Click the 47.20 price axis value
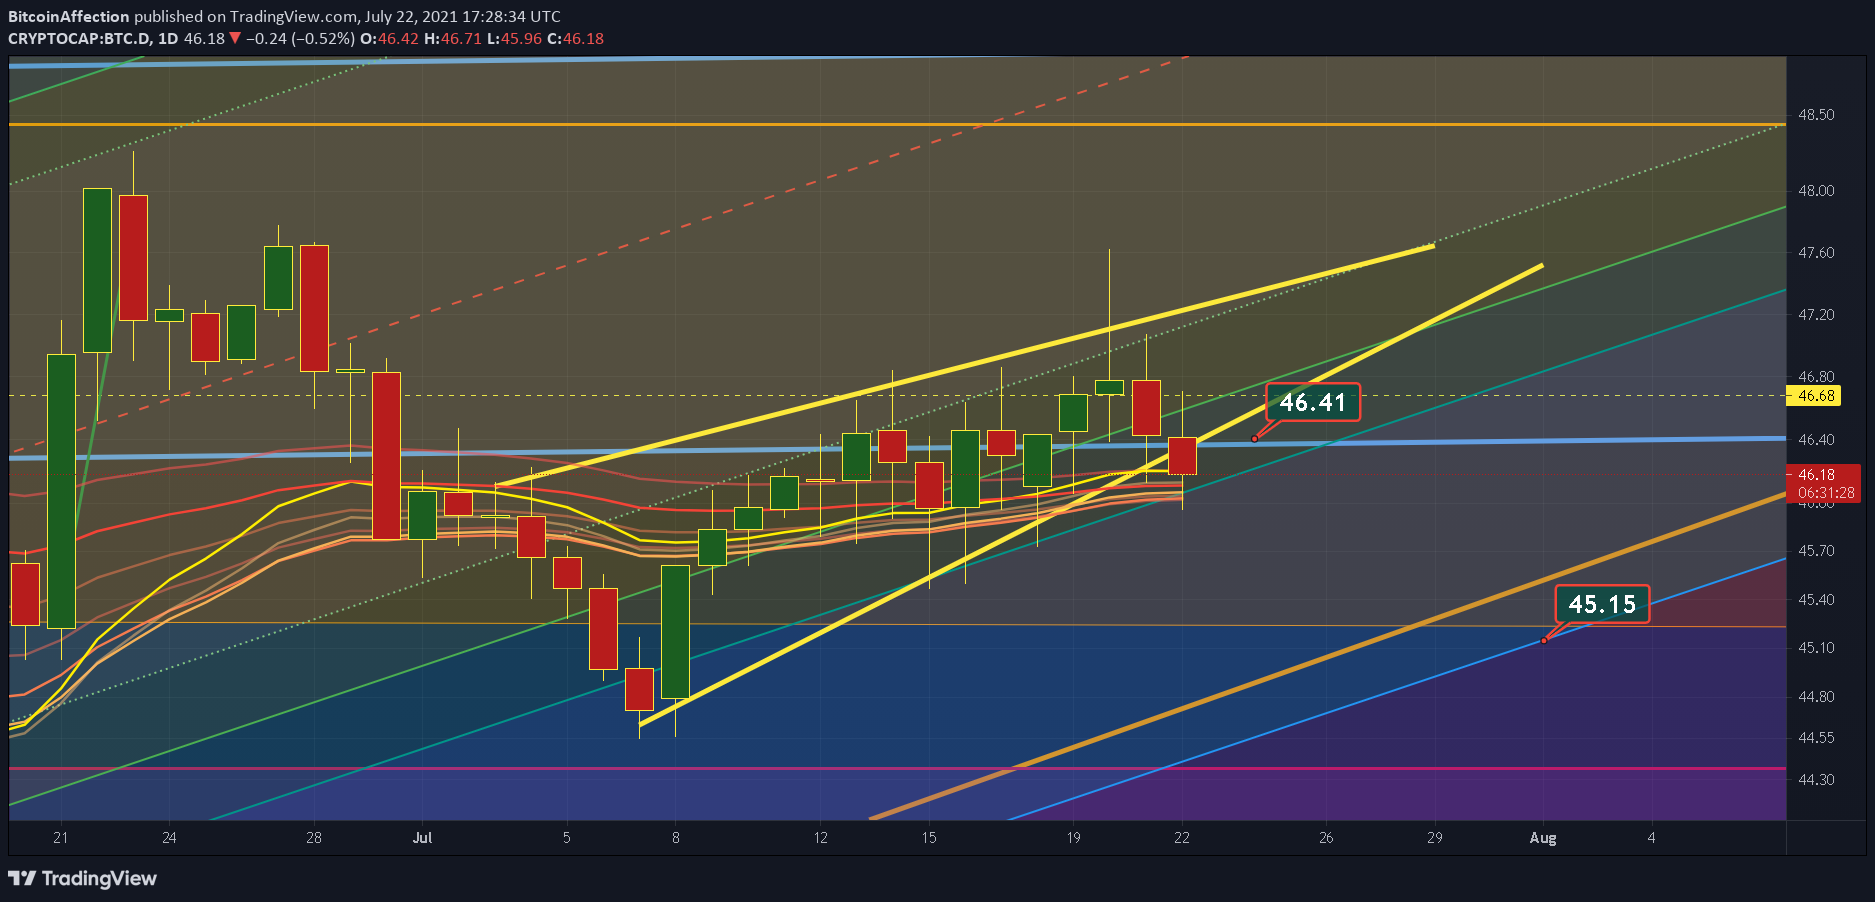1875x902 pixels. [x=1816, y=315]
